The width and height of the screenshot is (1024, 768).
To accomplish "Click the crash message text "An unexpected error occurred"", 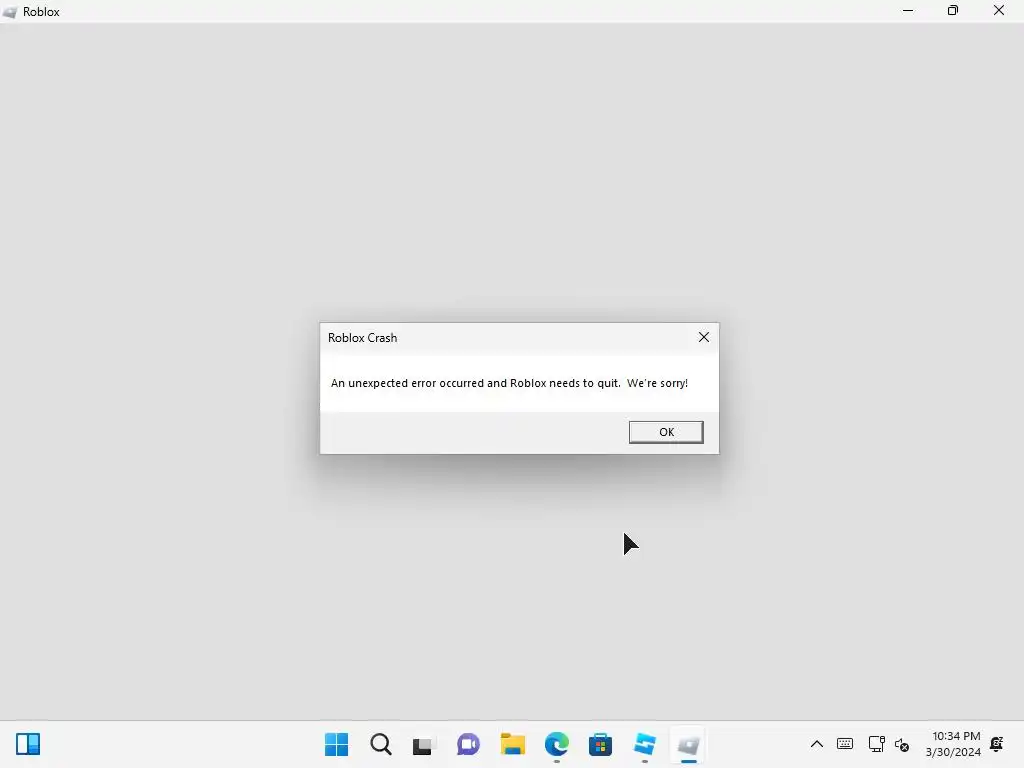I will (x=407, y=383).
